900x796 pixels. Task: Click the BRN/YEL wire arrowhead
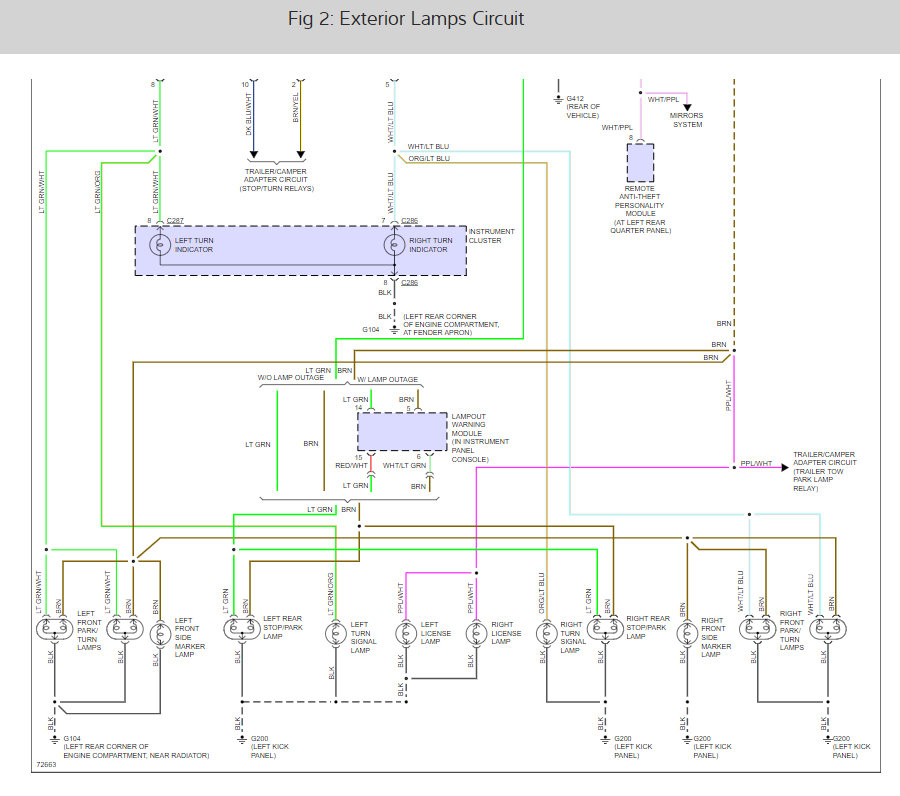pyautogui.click(x=300, y=154)
